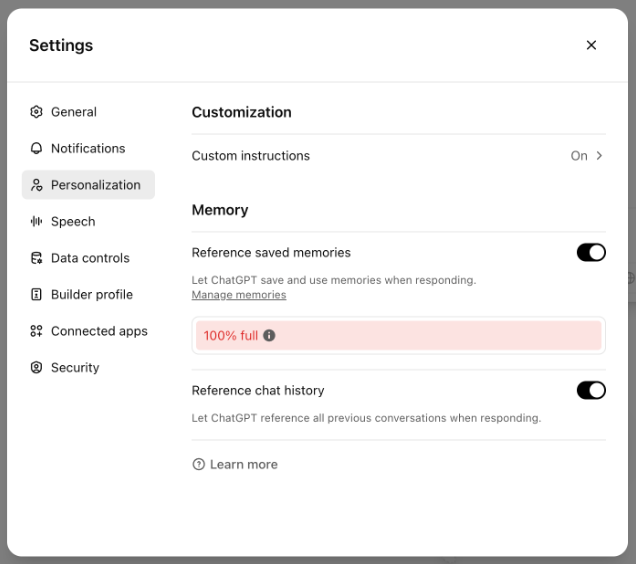The width and height of the screenshot is (636, 564).
Task: Click the Learn more link text
Action: tap(244, 464)
